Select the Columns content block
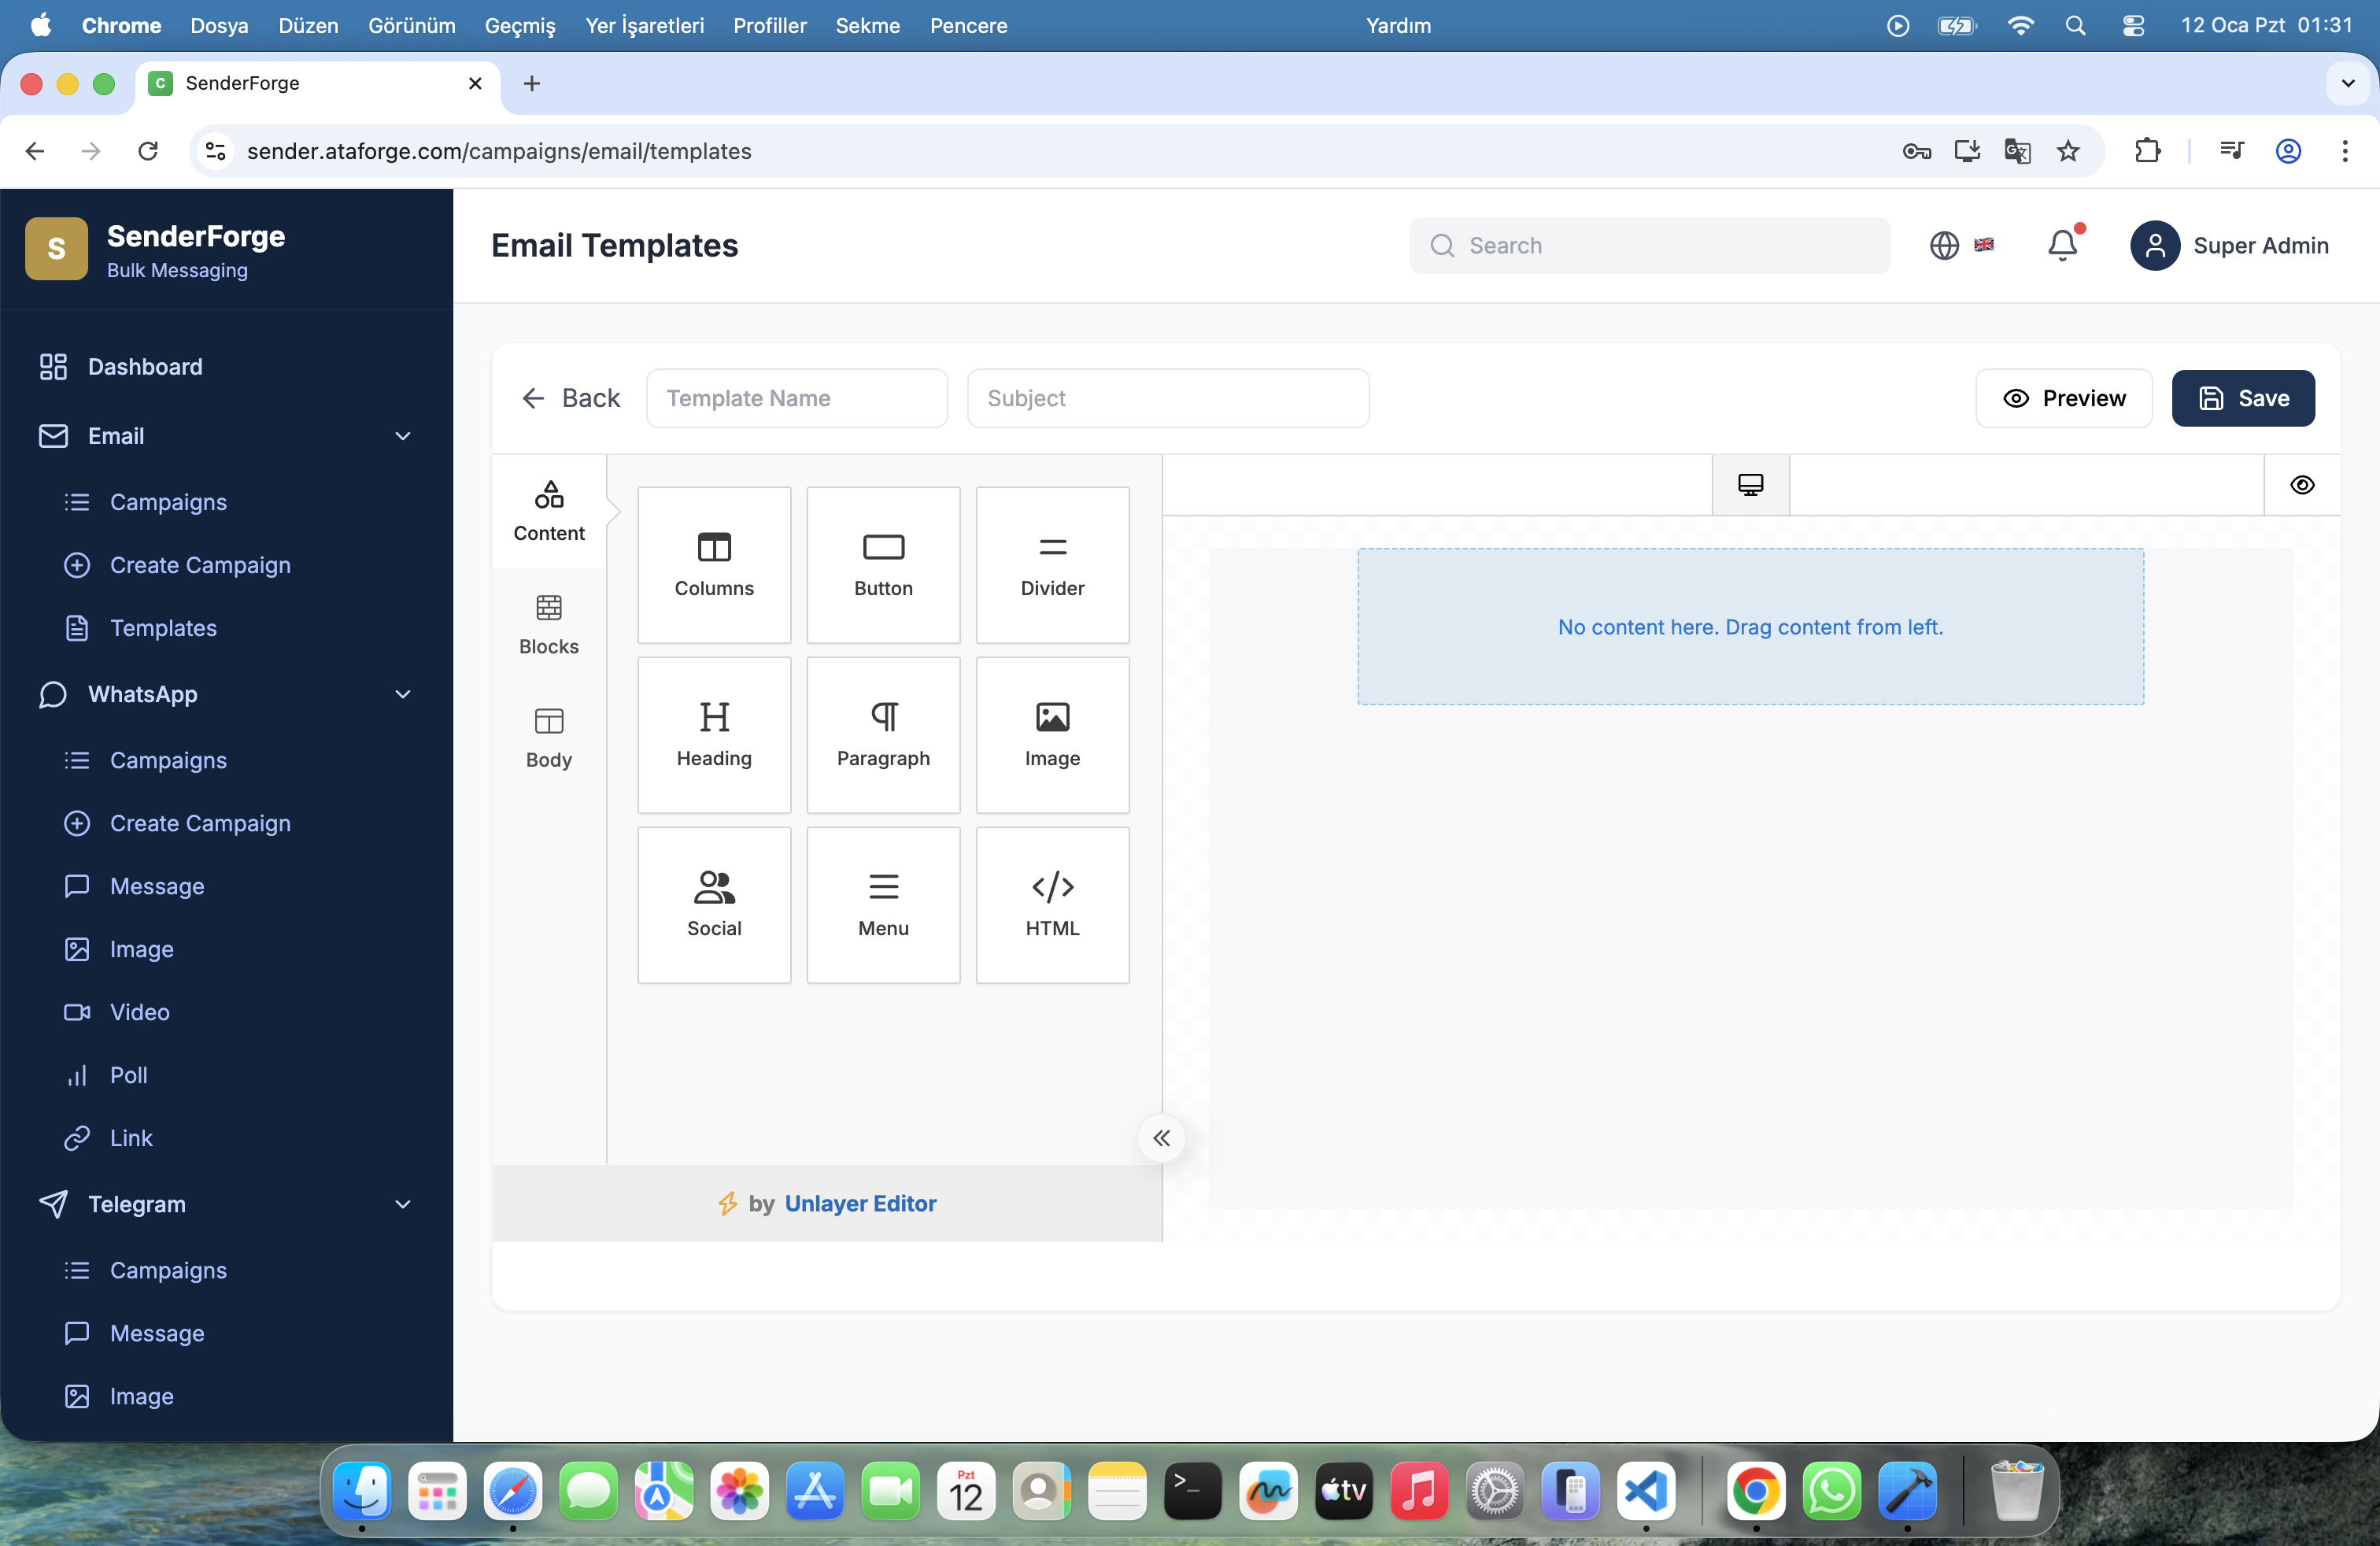2380x1546 pixels. pos(714,565)
